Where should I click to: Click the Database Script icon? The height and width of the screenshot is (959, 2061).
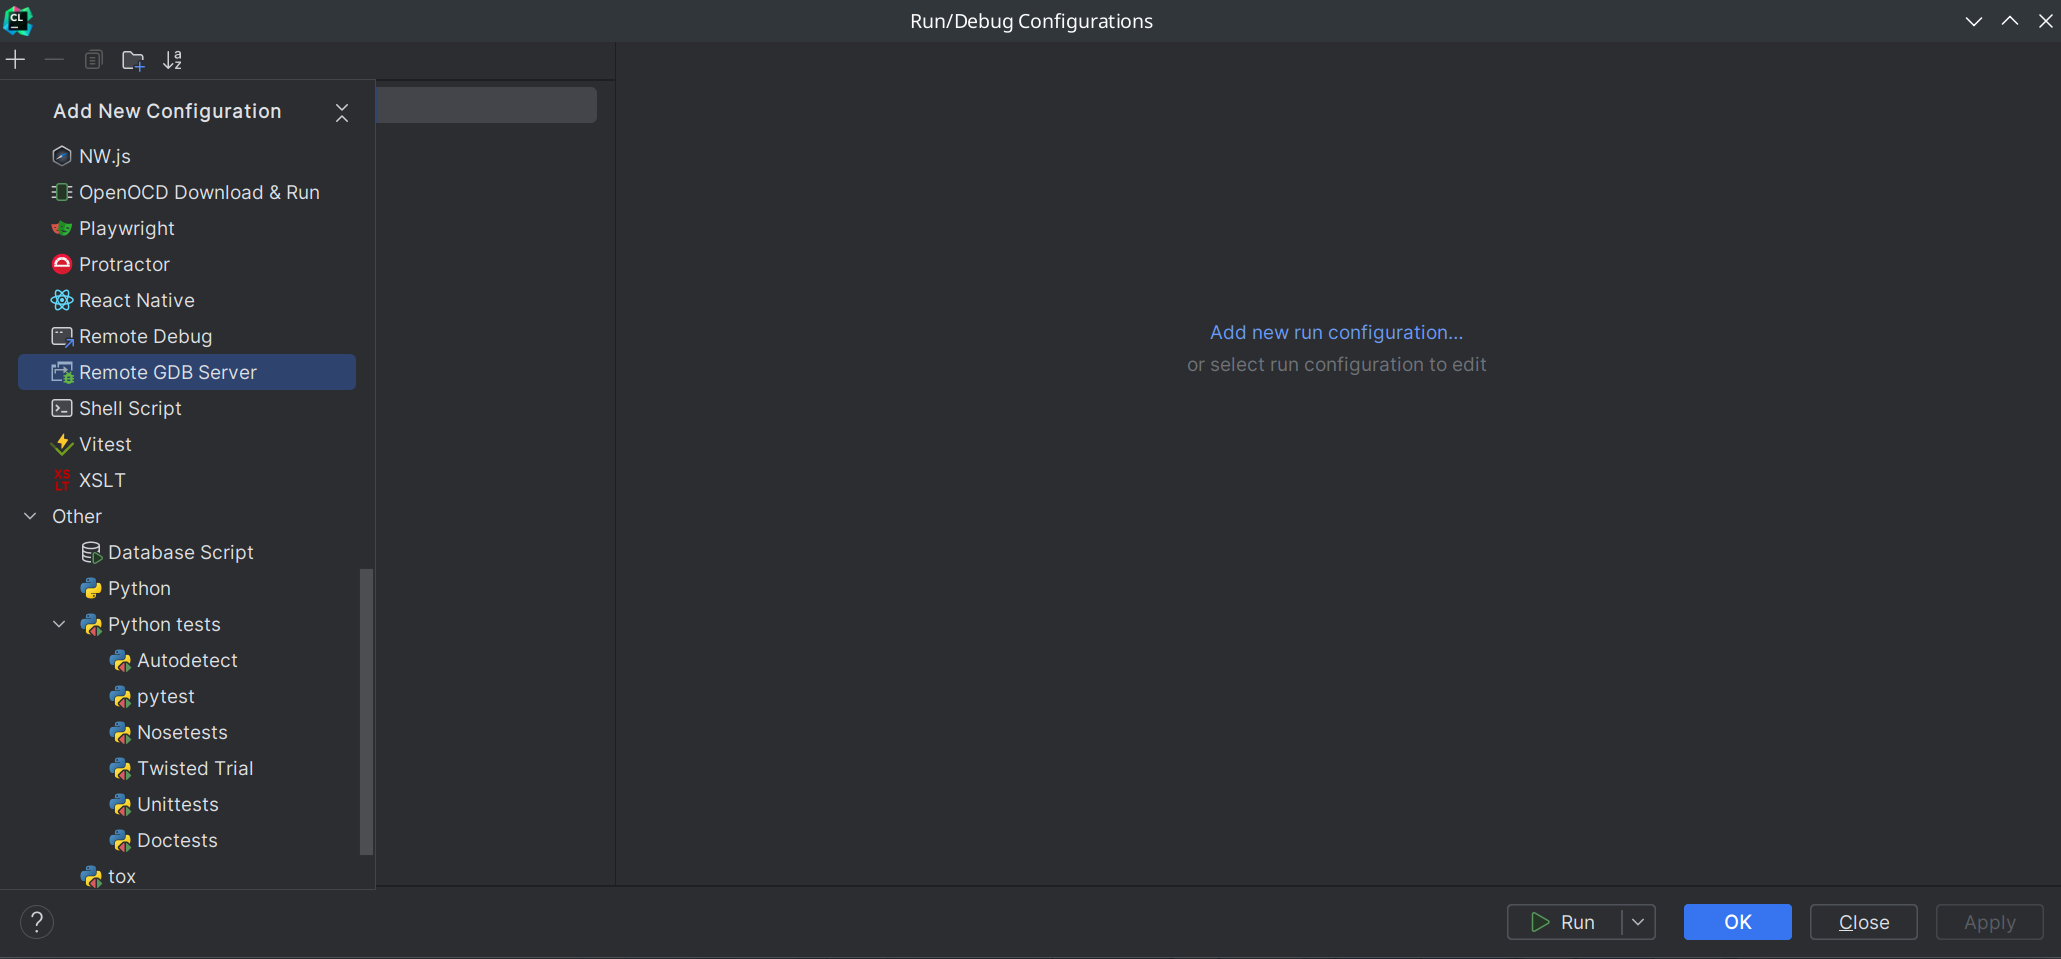click(x=91, y=552)
